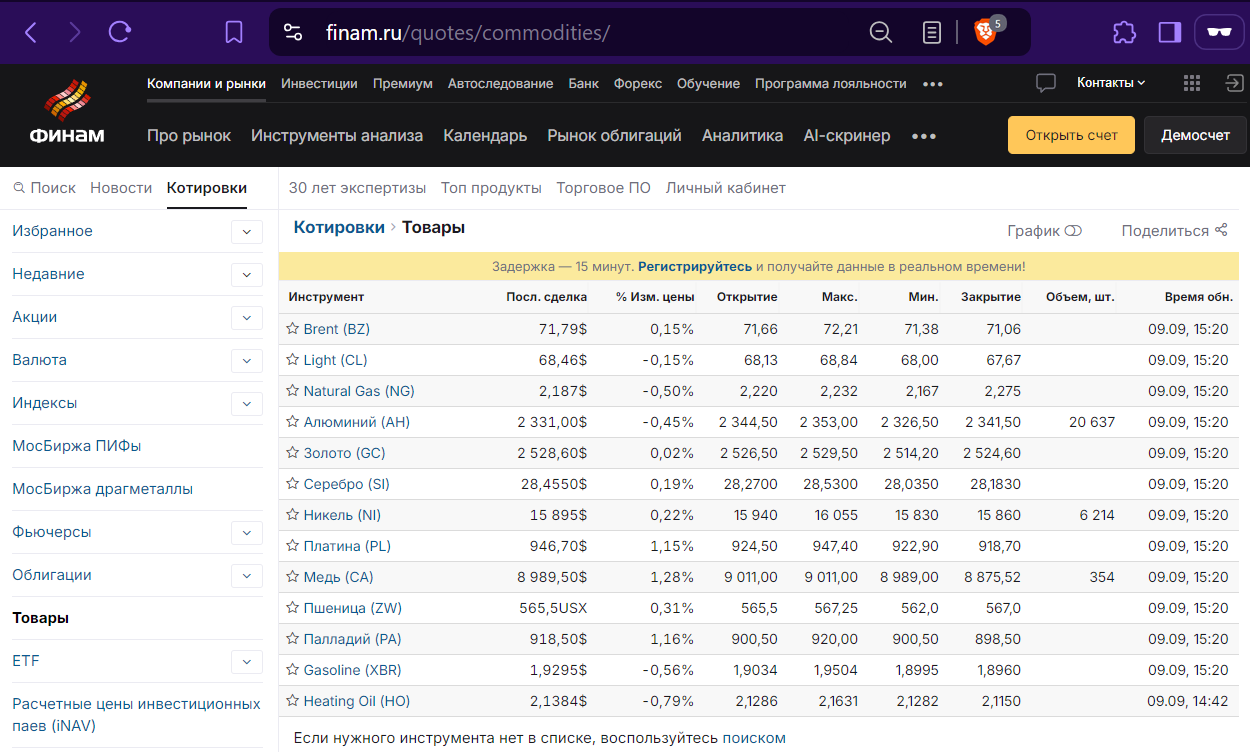Switch to the Новости tab

tap(121, 188)
